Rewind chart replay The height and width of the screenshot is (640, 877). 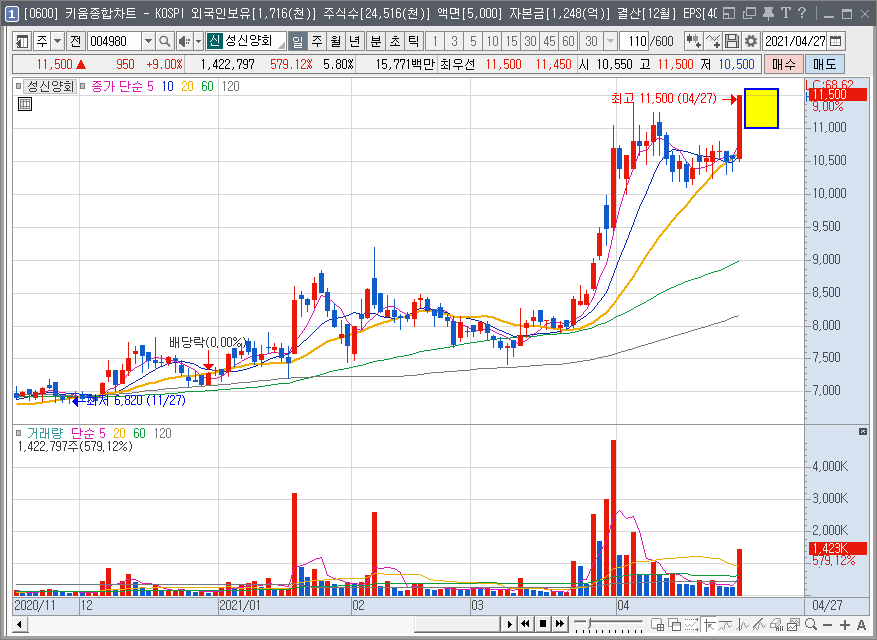pyautogui.click(x=525, y=624)
